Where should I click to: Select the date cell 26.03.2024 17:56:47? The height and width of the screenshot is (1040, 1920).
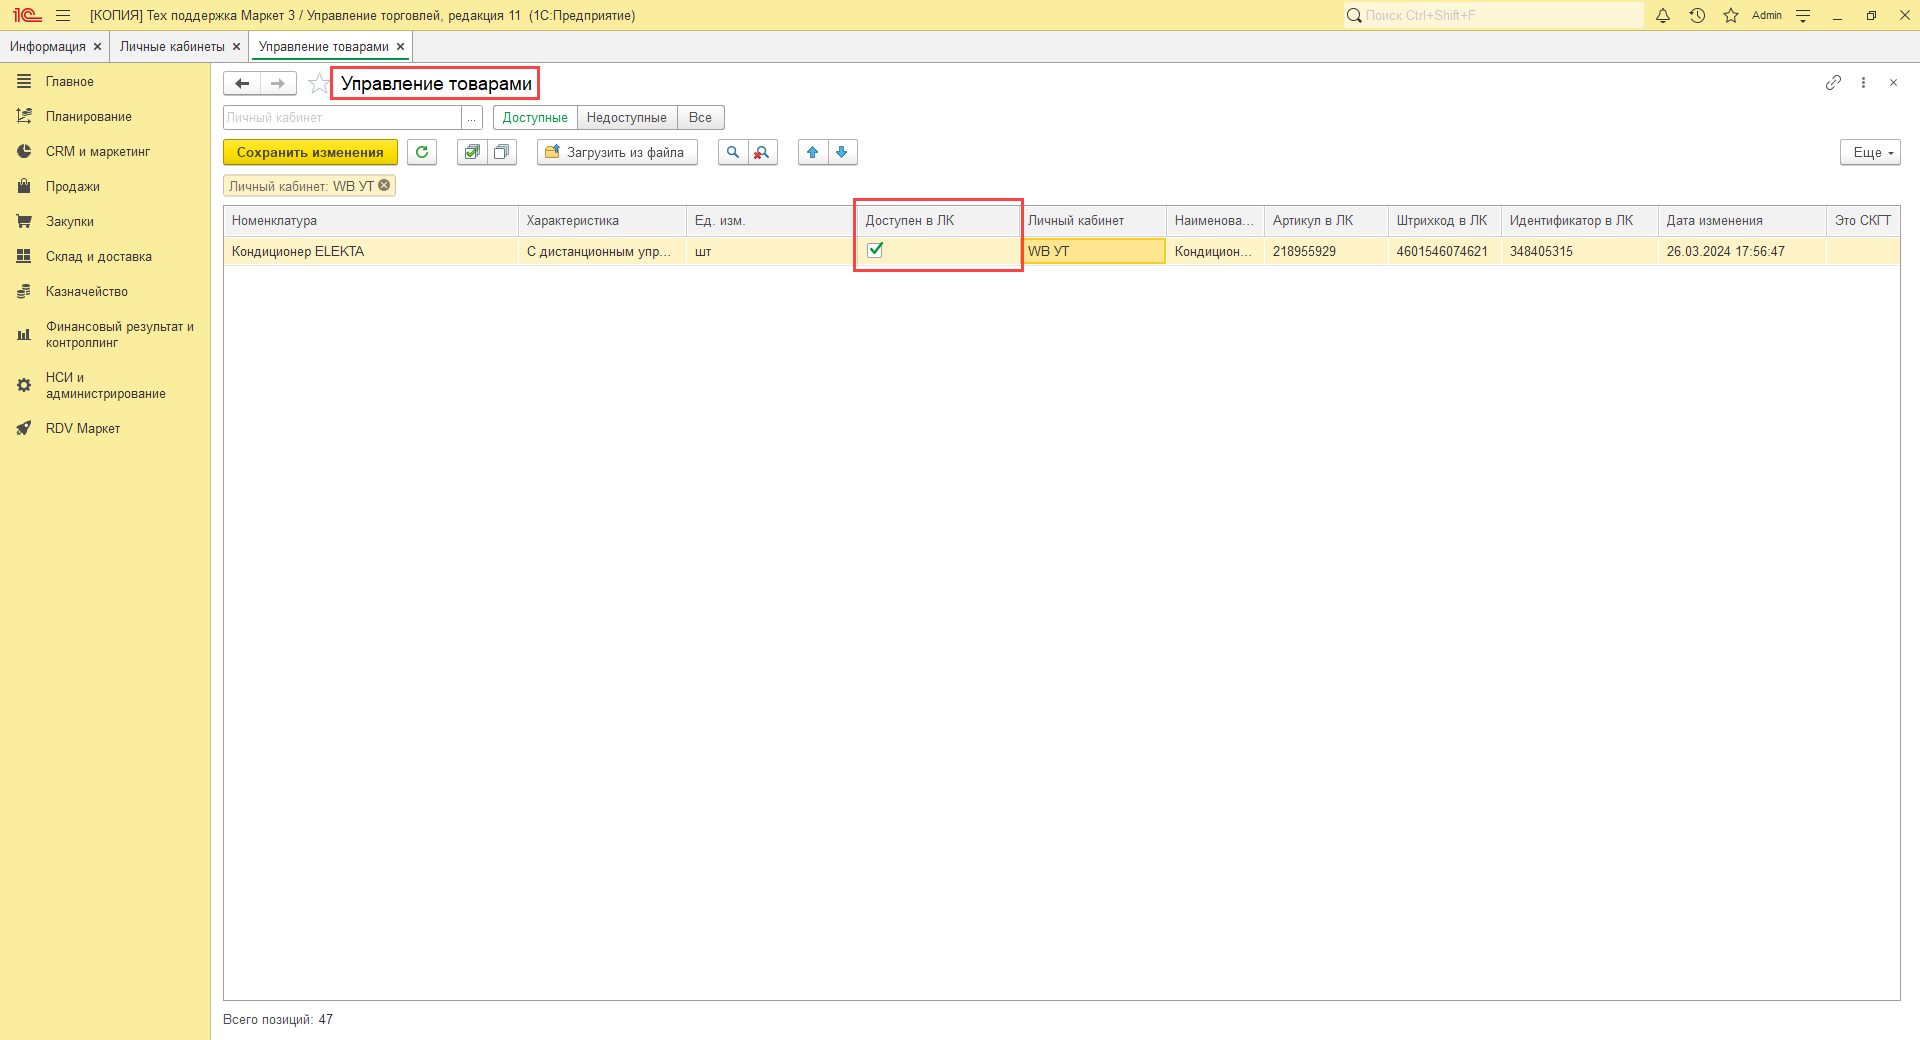click(x=1742, y=252)
